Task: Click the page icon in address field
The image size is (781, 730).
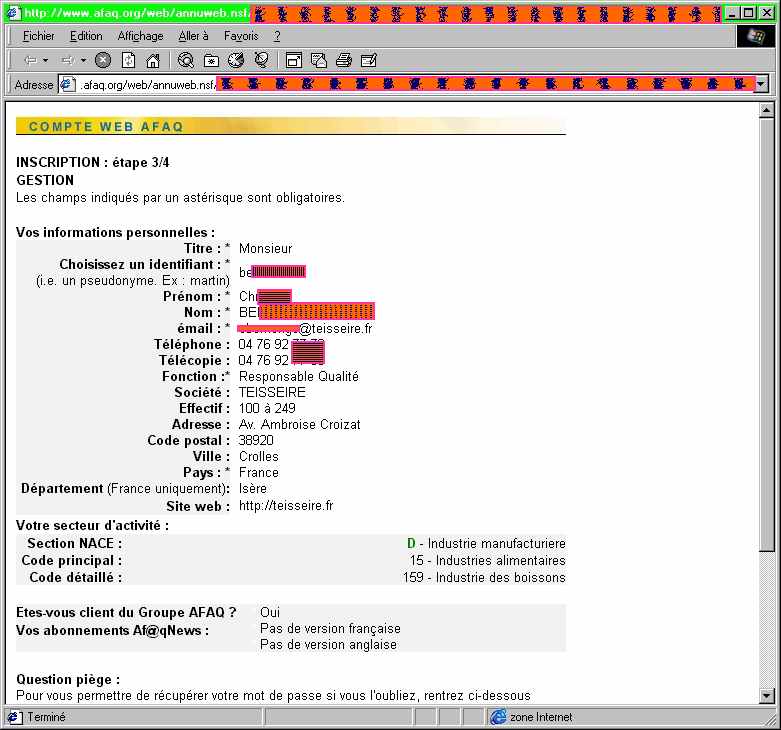Action: click(67, 84)
